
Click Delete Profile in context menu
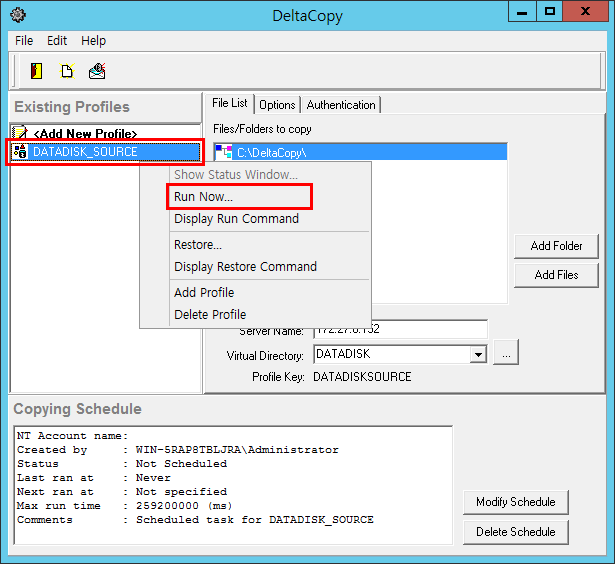pyautogui.click(x=210, y=315)
